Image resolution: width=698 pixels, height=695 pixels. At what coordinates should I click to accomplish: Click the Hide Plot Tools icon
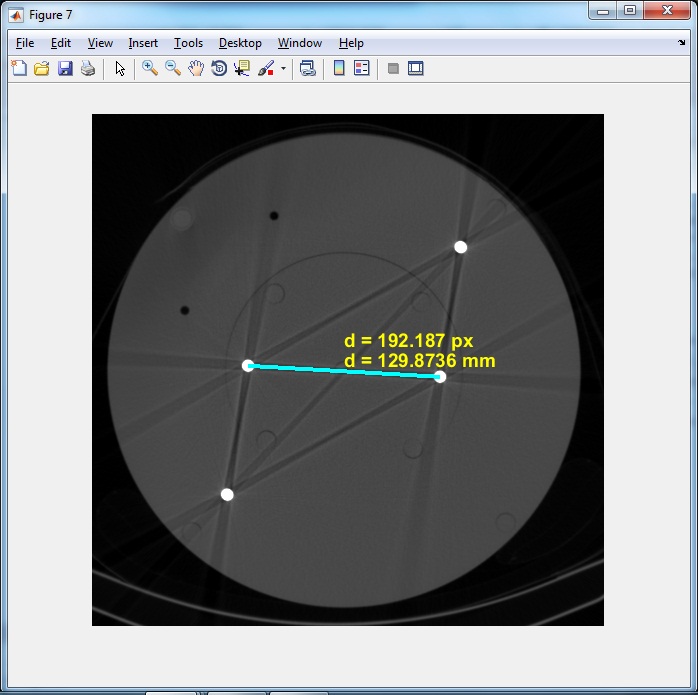393,69
